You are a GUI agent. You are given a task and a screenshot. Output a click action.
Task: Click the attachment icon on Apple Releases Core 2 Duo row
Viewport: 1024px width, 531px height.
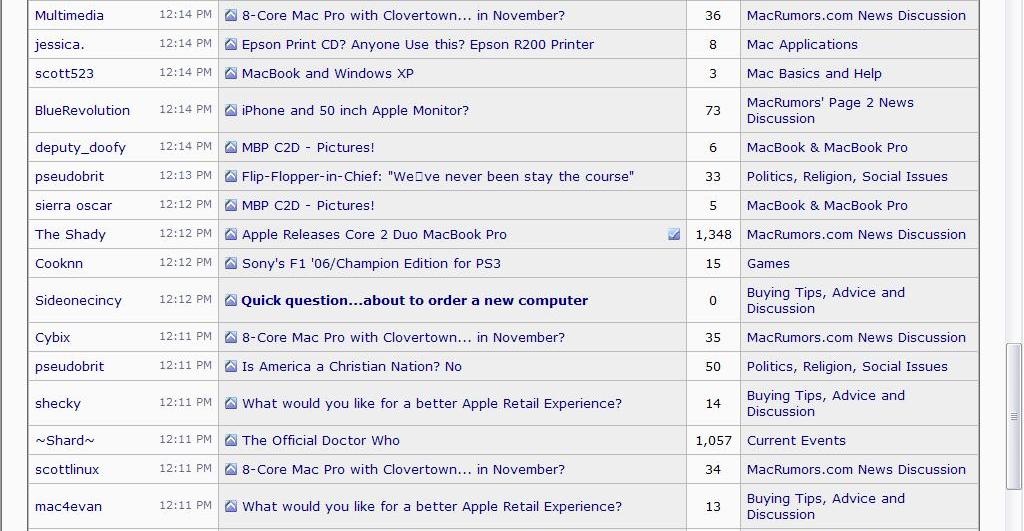click(x=674, y=234)
